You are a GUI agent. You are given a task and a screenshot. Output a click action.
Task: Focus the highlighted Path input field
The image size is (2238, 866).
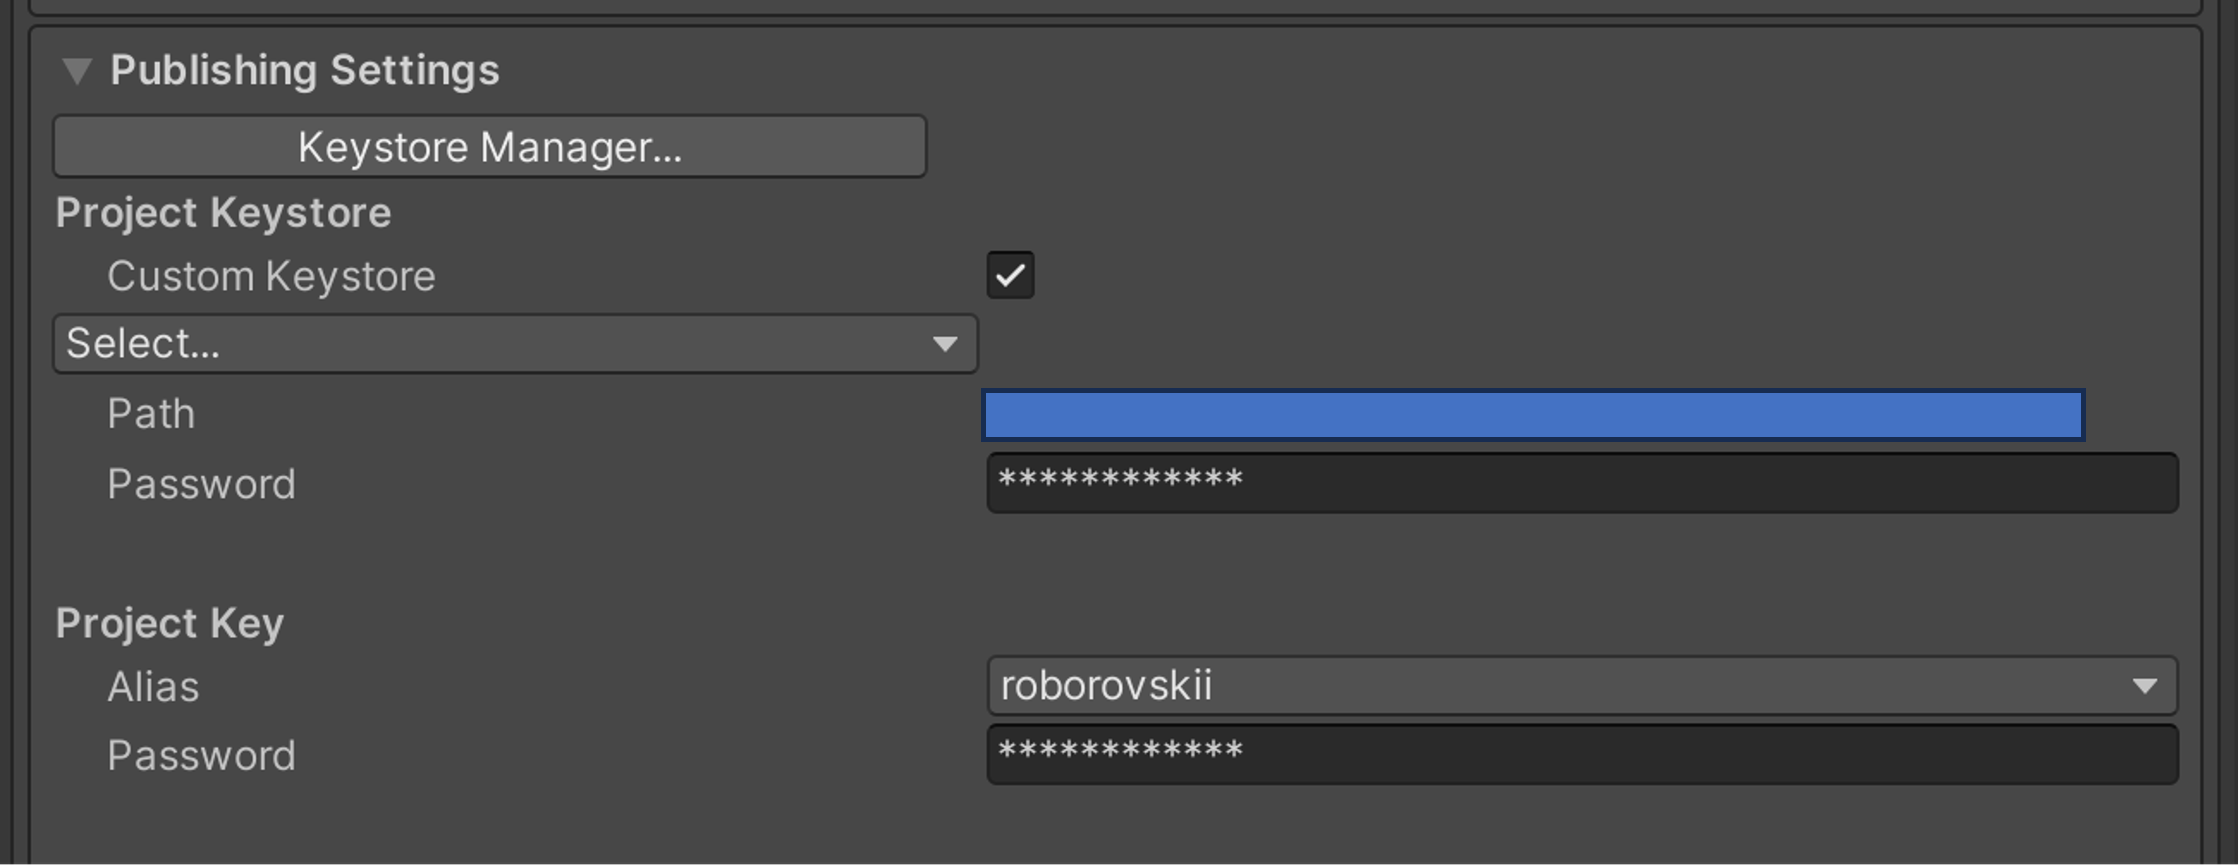(x=1533, y=415)
